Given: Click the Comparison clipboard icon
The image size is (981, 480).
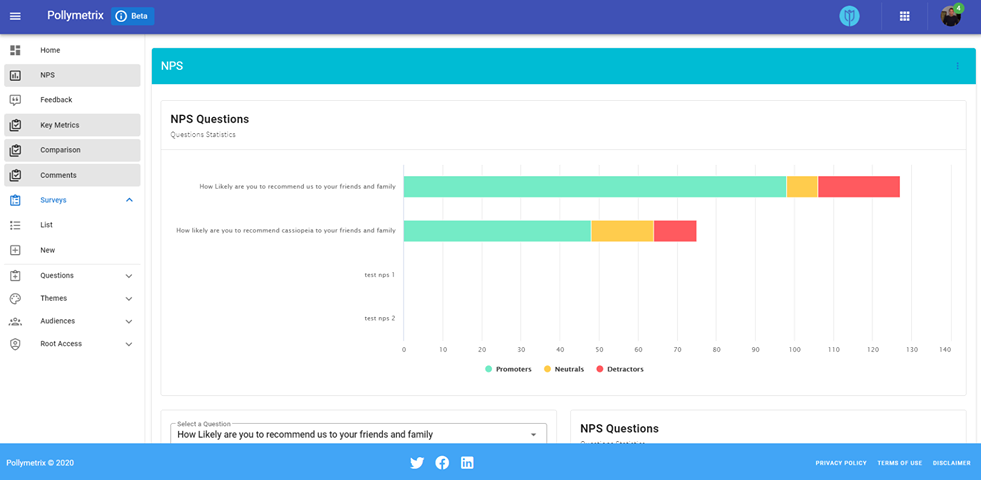Looking at the screenshot, I should (16, 150).
